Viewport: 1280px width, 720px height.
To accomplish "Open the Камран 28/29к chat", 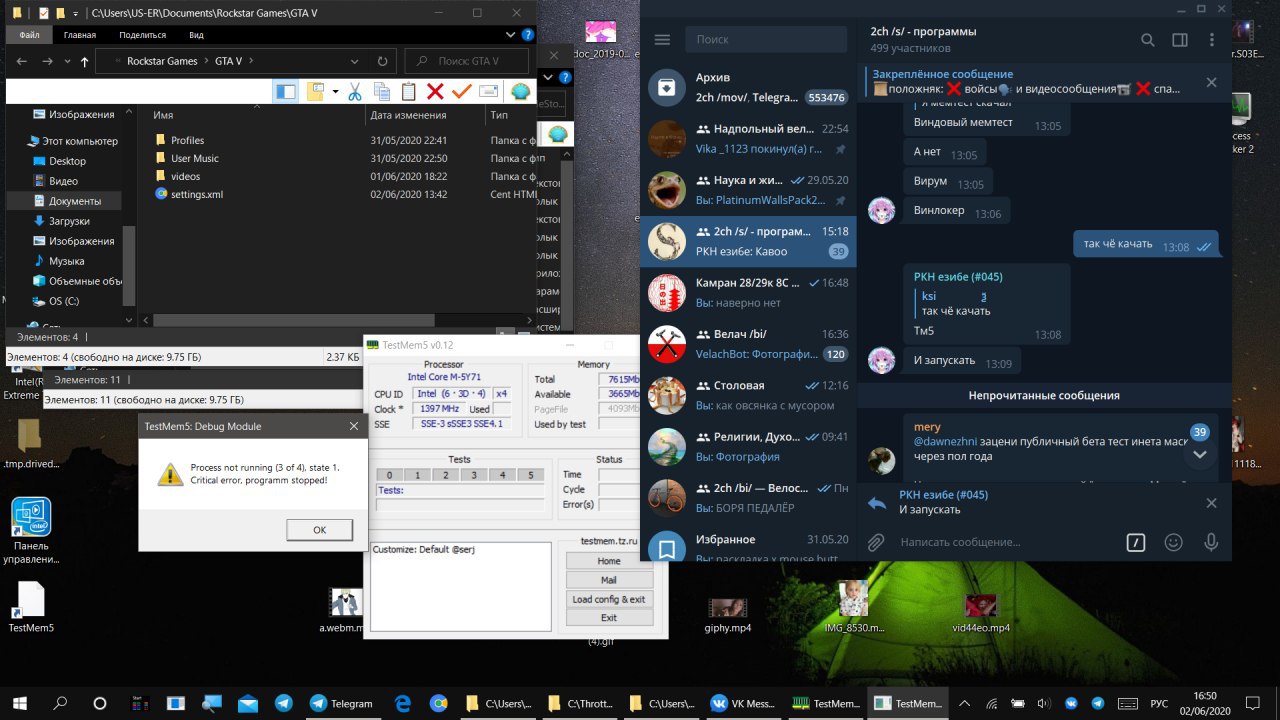I will pos(748,293).
